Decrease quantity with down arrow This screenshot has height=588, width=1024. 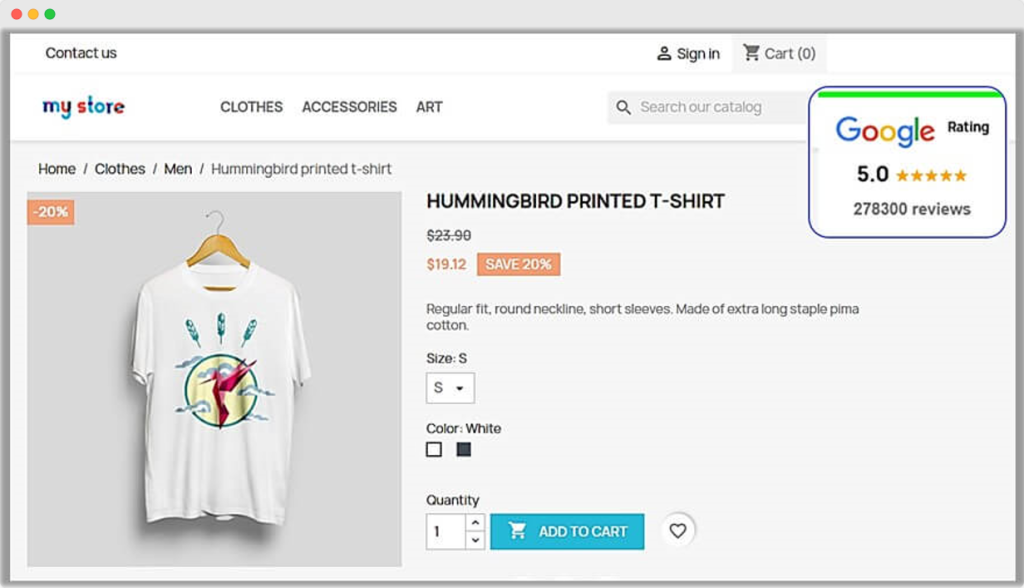[x=476, y=540]
